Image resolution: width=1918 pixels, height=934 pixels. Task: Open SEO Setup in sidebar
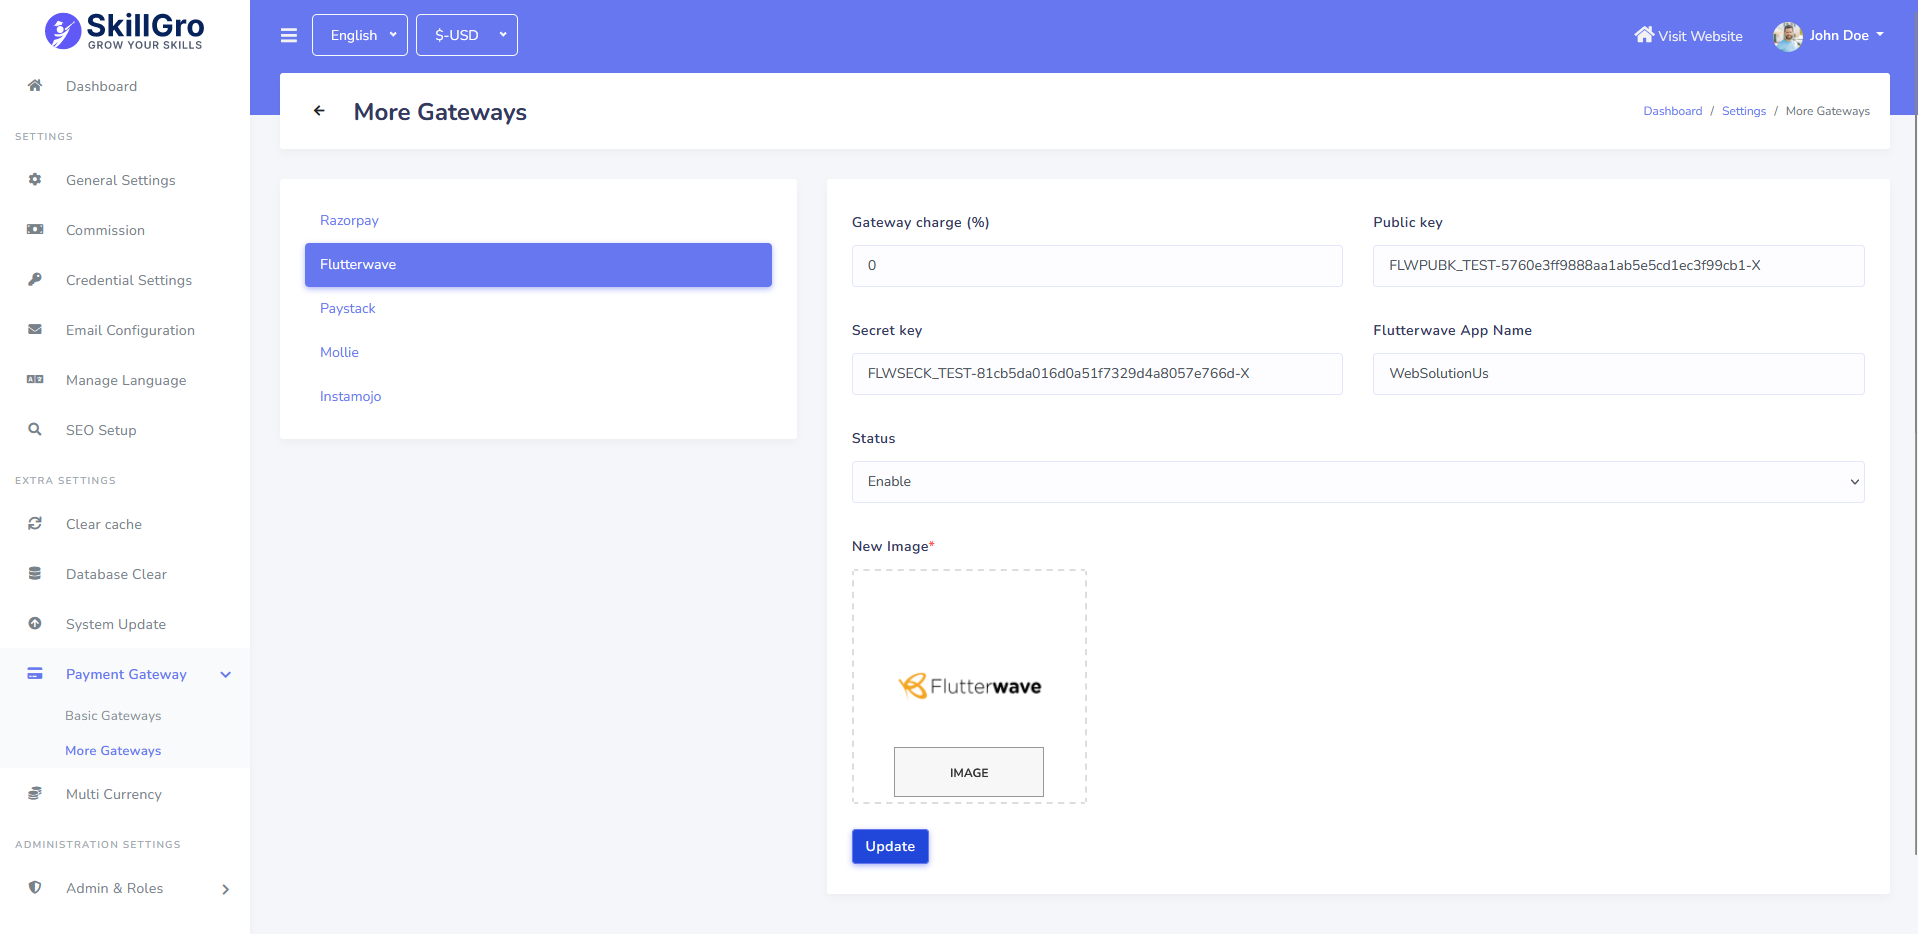(101, 430)
